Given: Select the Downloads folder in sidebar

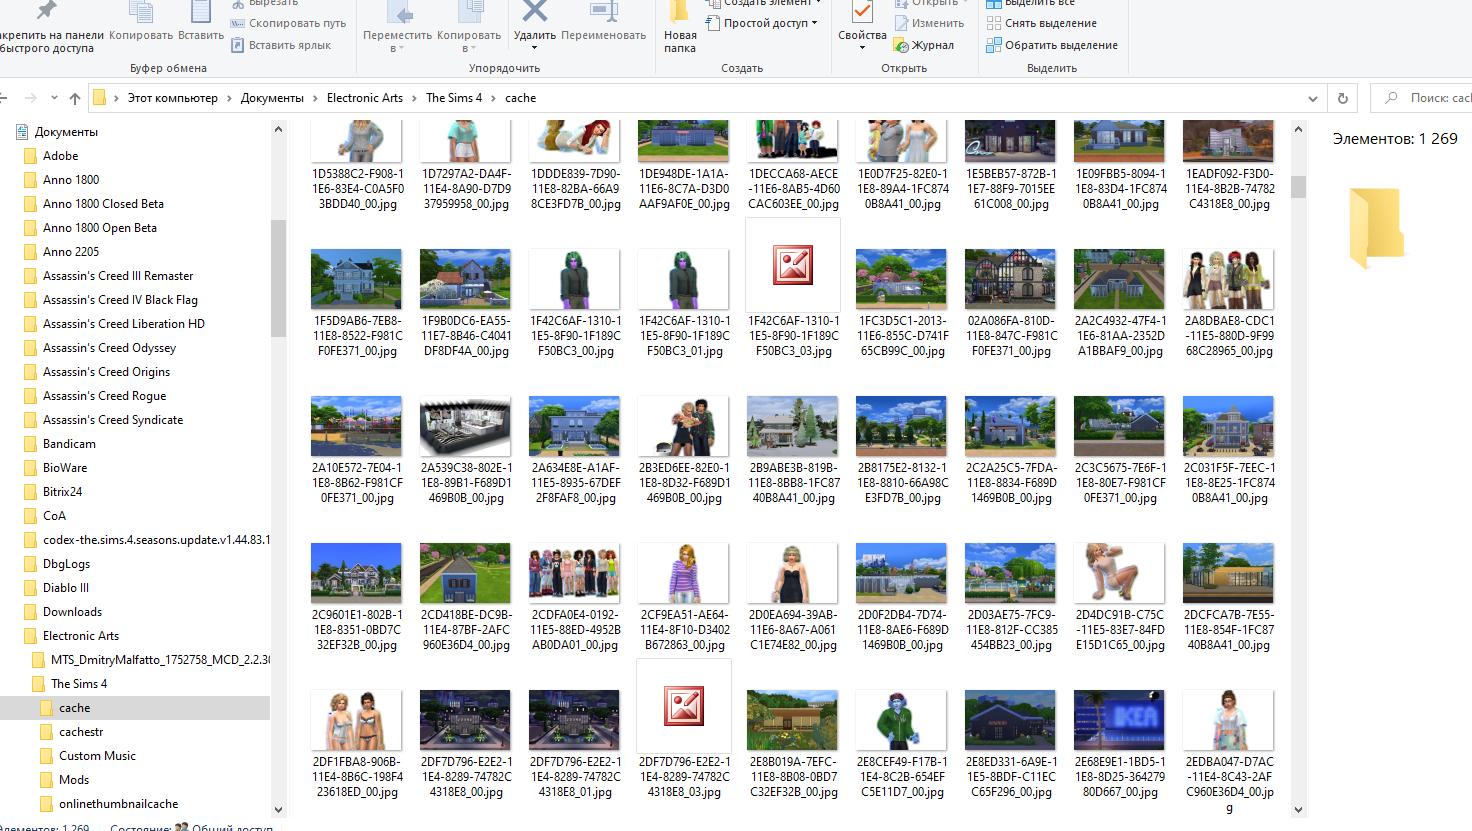Looking at the screenshot, I should pyautogui.click(x=72, y=612).
